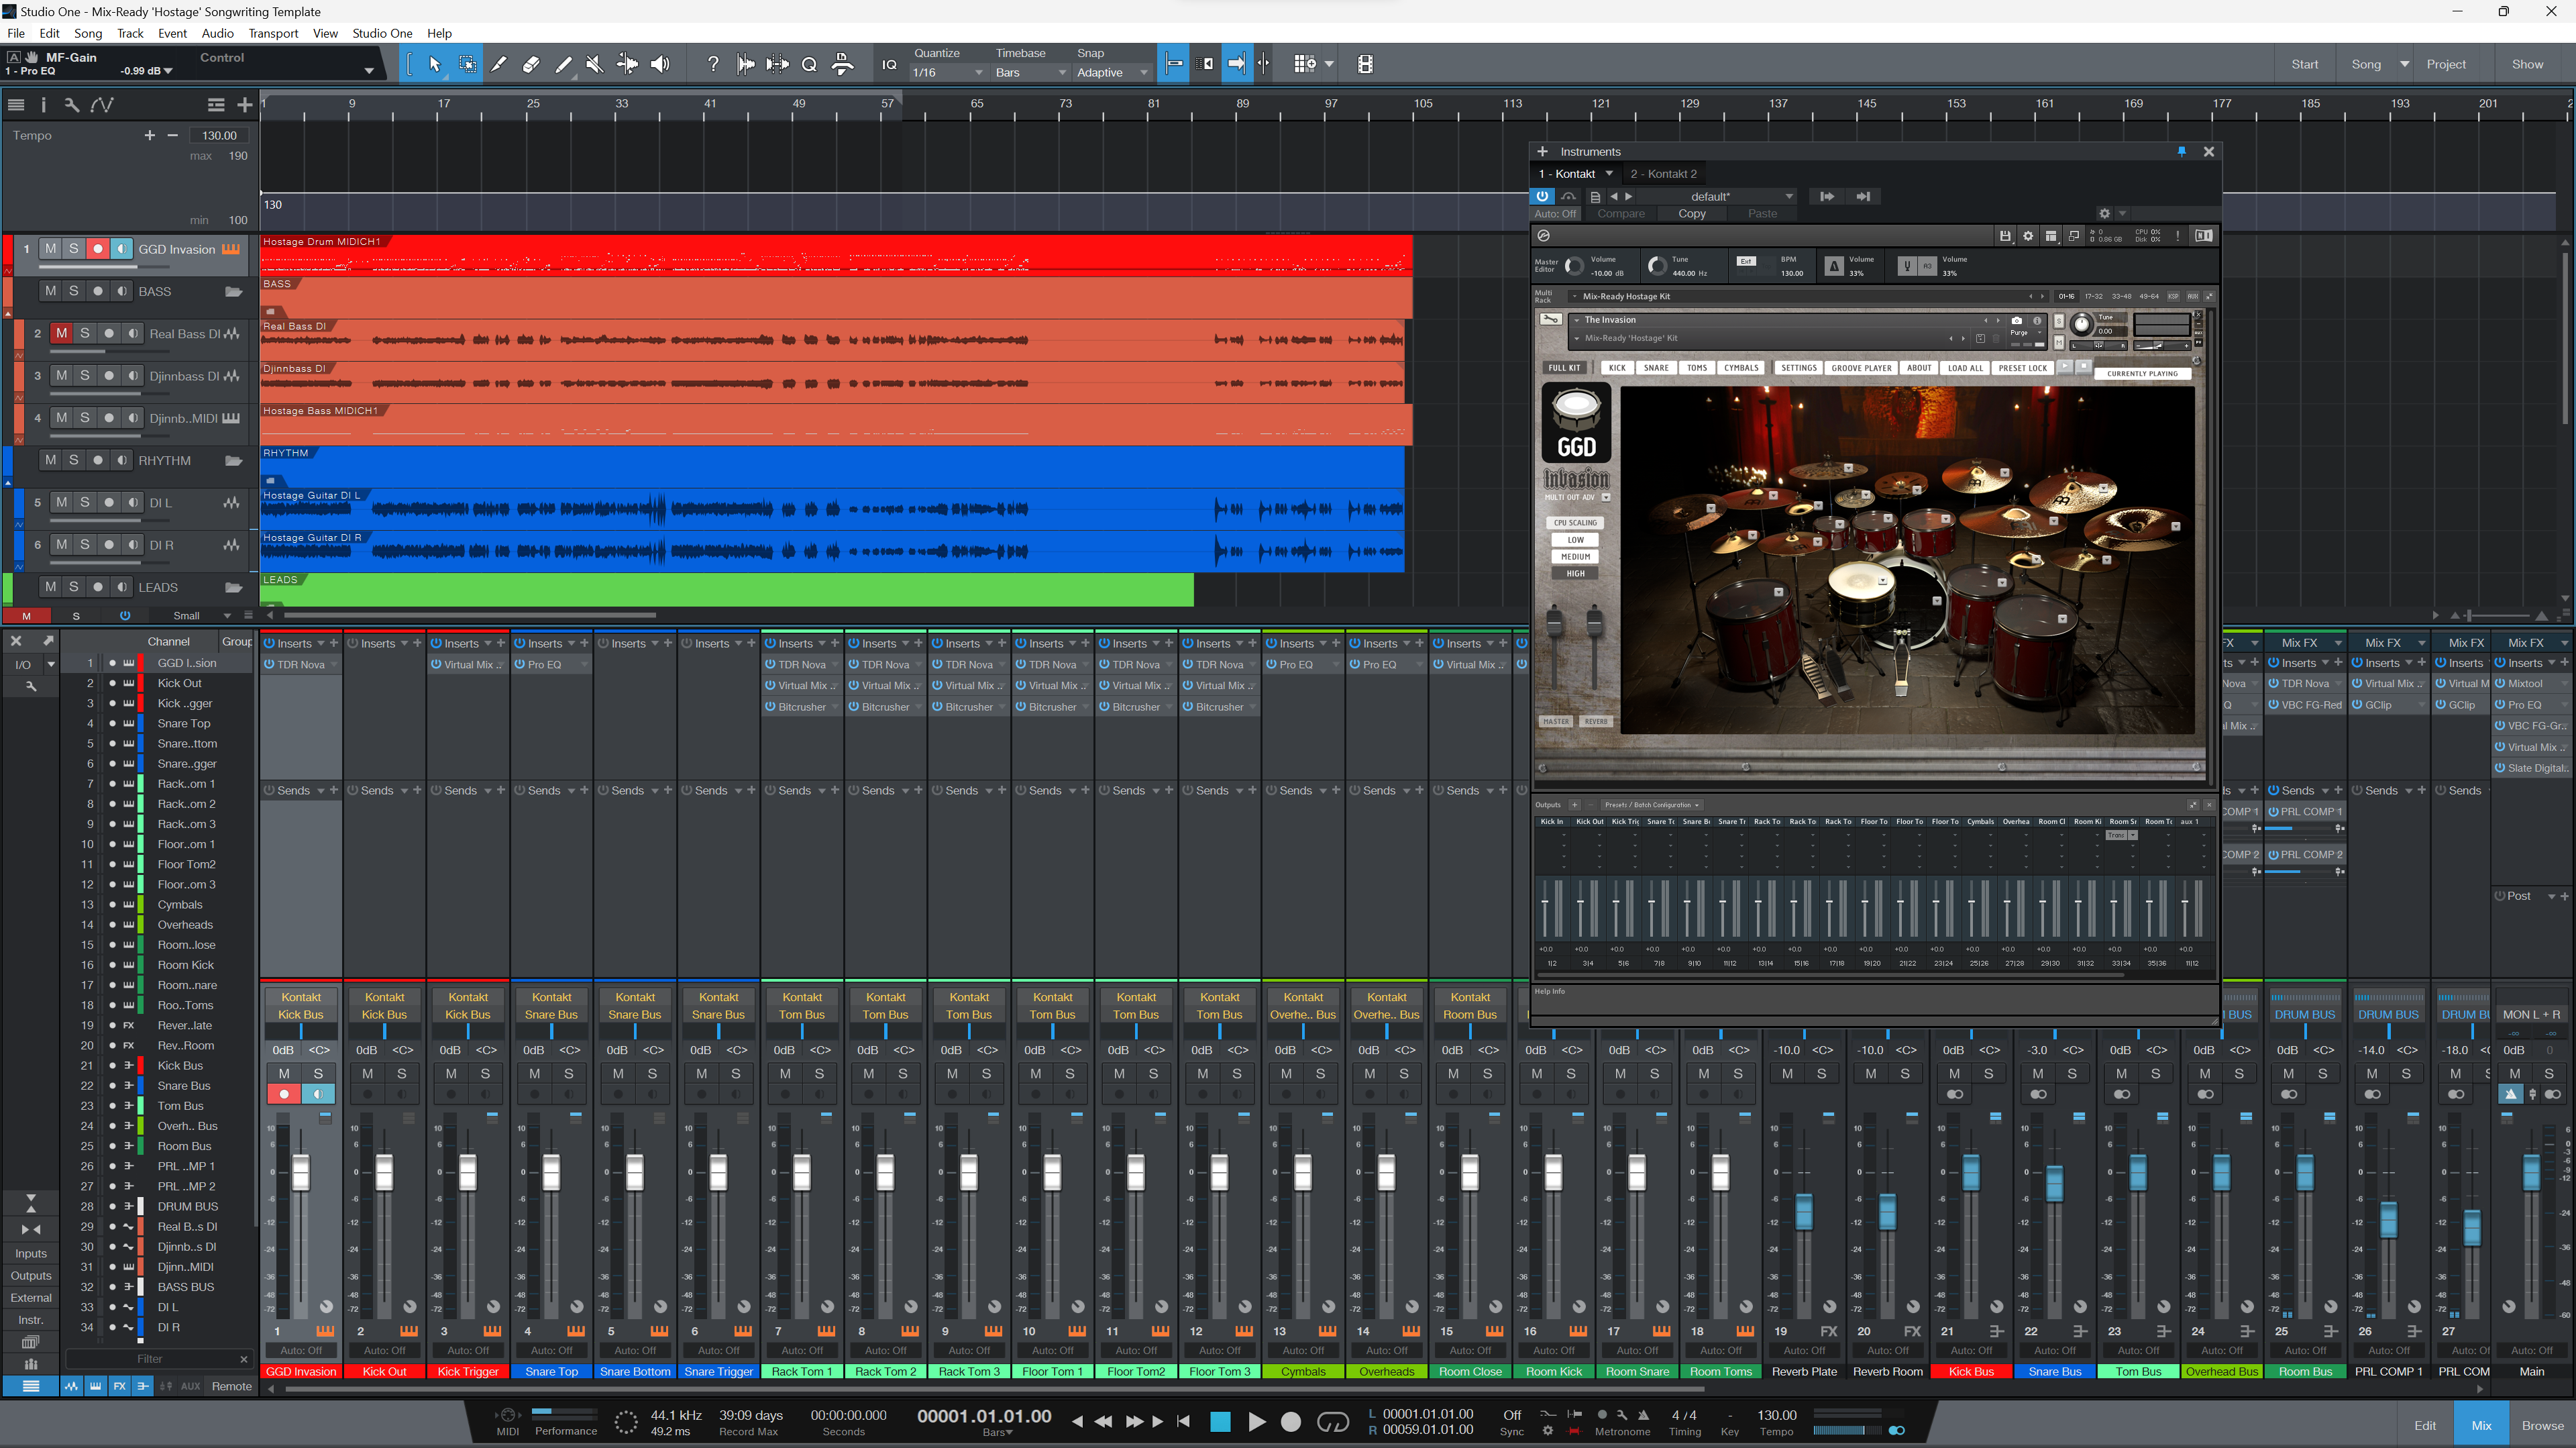This screenshot has width=2576, height=1448.
Task: Click the Loop active icon in transport
Action: pyautogui.click(x=1332, y=1421)
